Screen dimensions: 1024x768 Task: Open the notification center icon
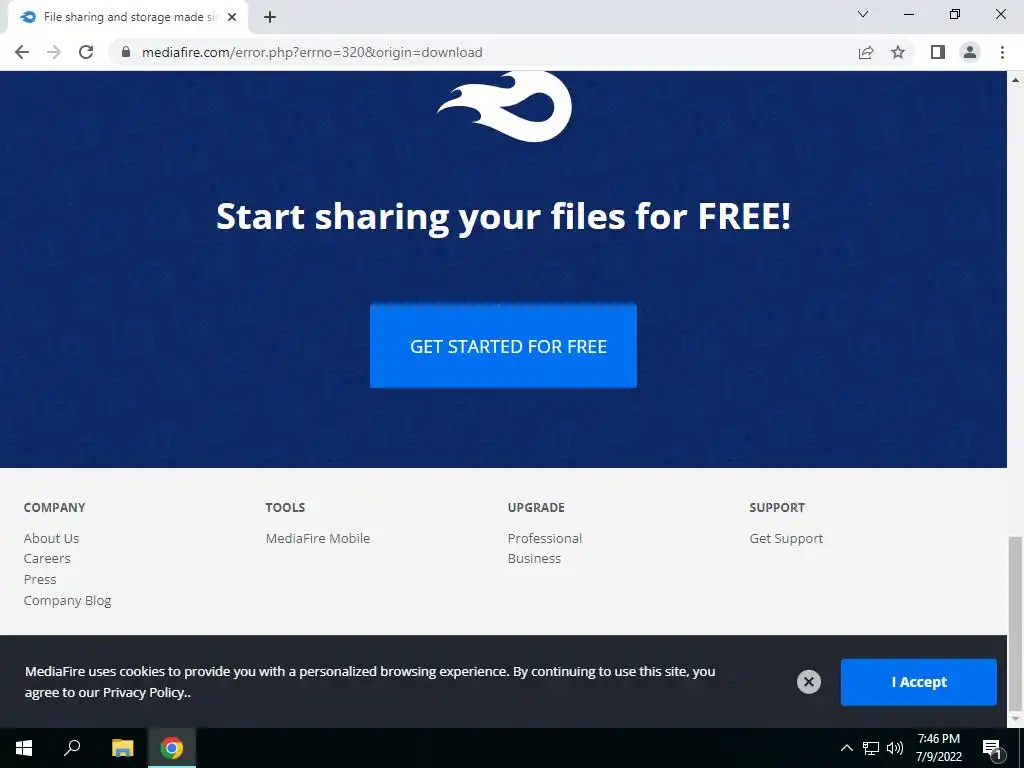(x=992, y=748)
